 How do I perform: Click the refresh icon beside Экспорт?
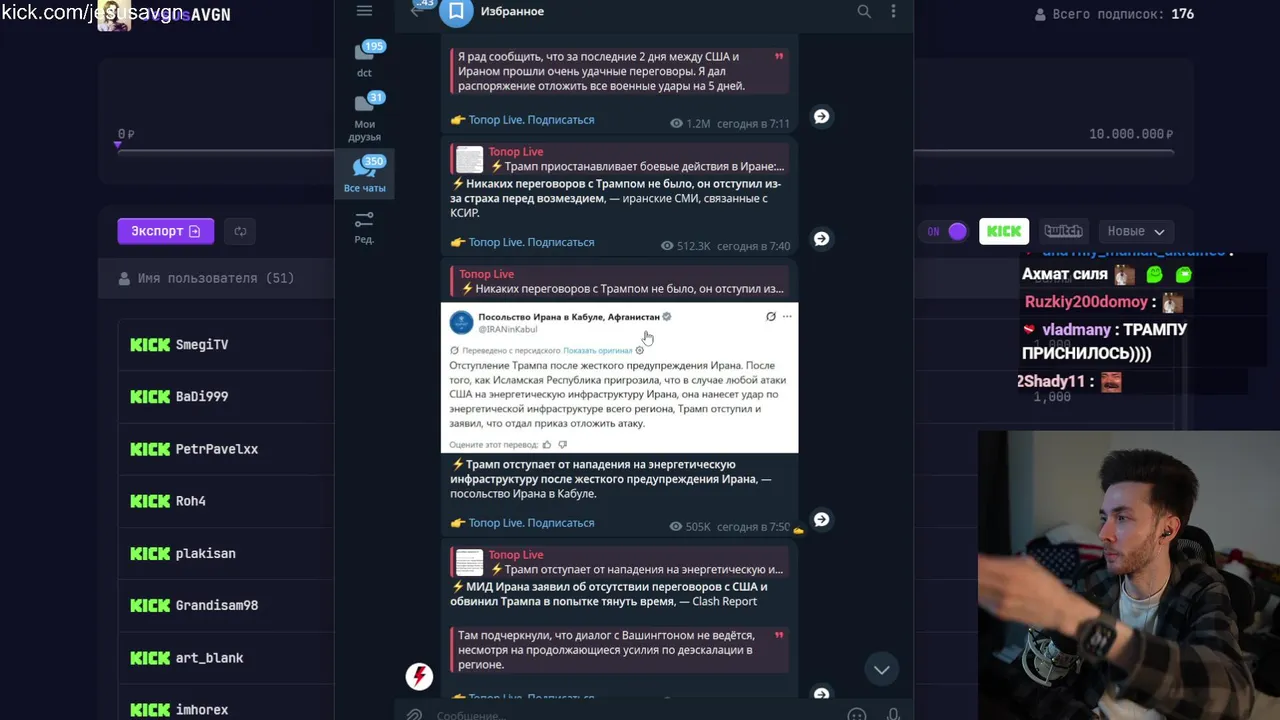click(x=240, y=231)
